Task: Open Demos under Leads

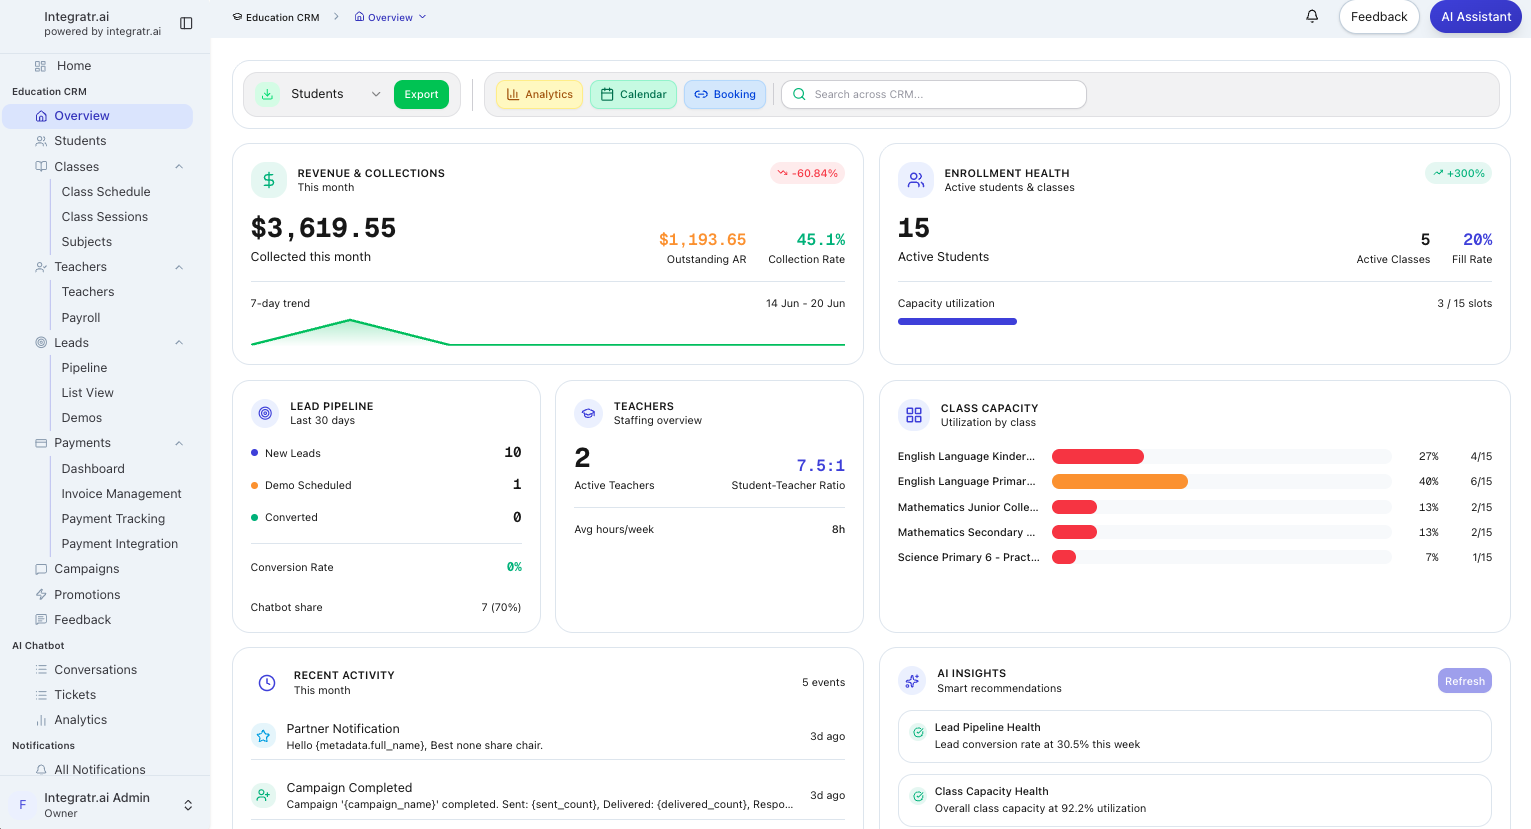Action: 82,418
